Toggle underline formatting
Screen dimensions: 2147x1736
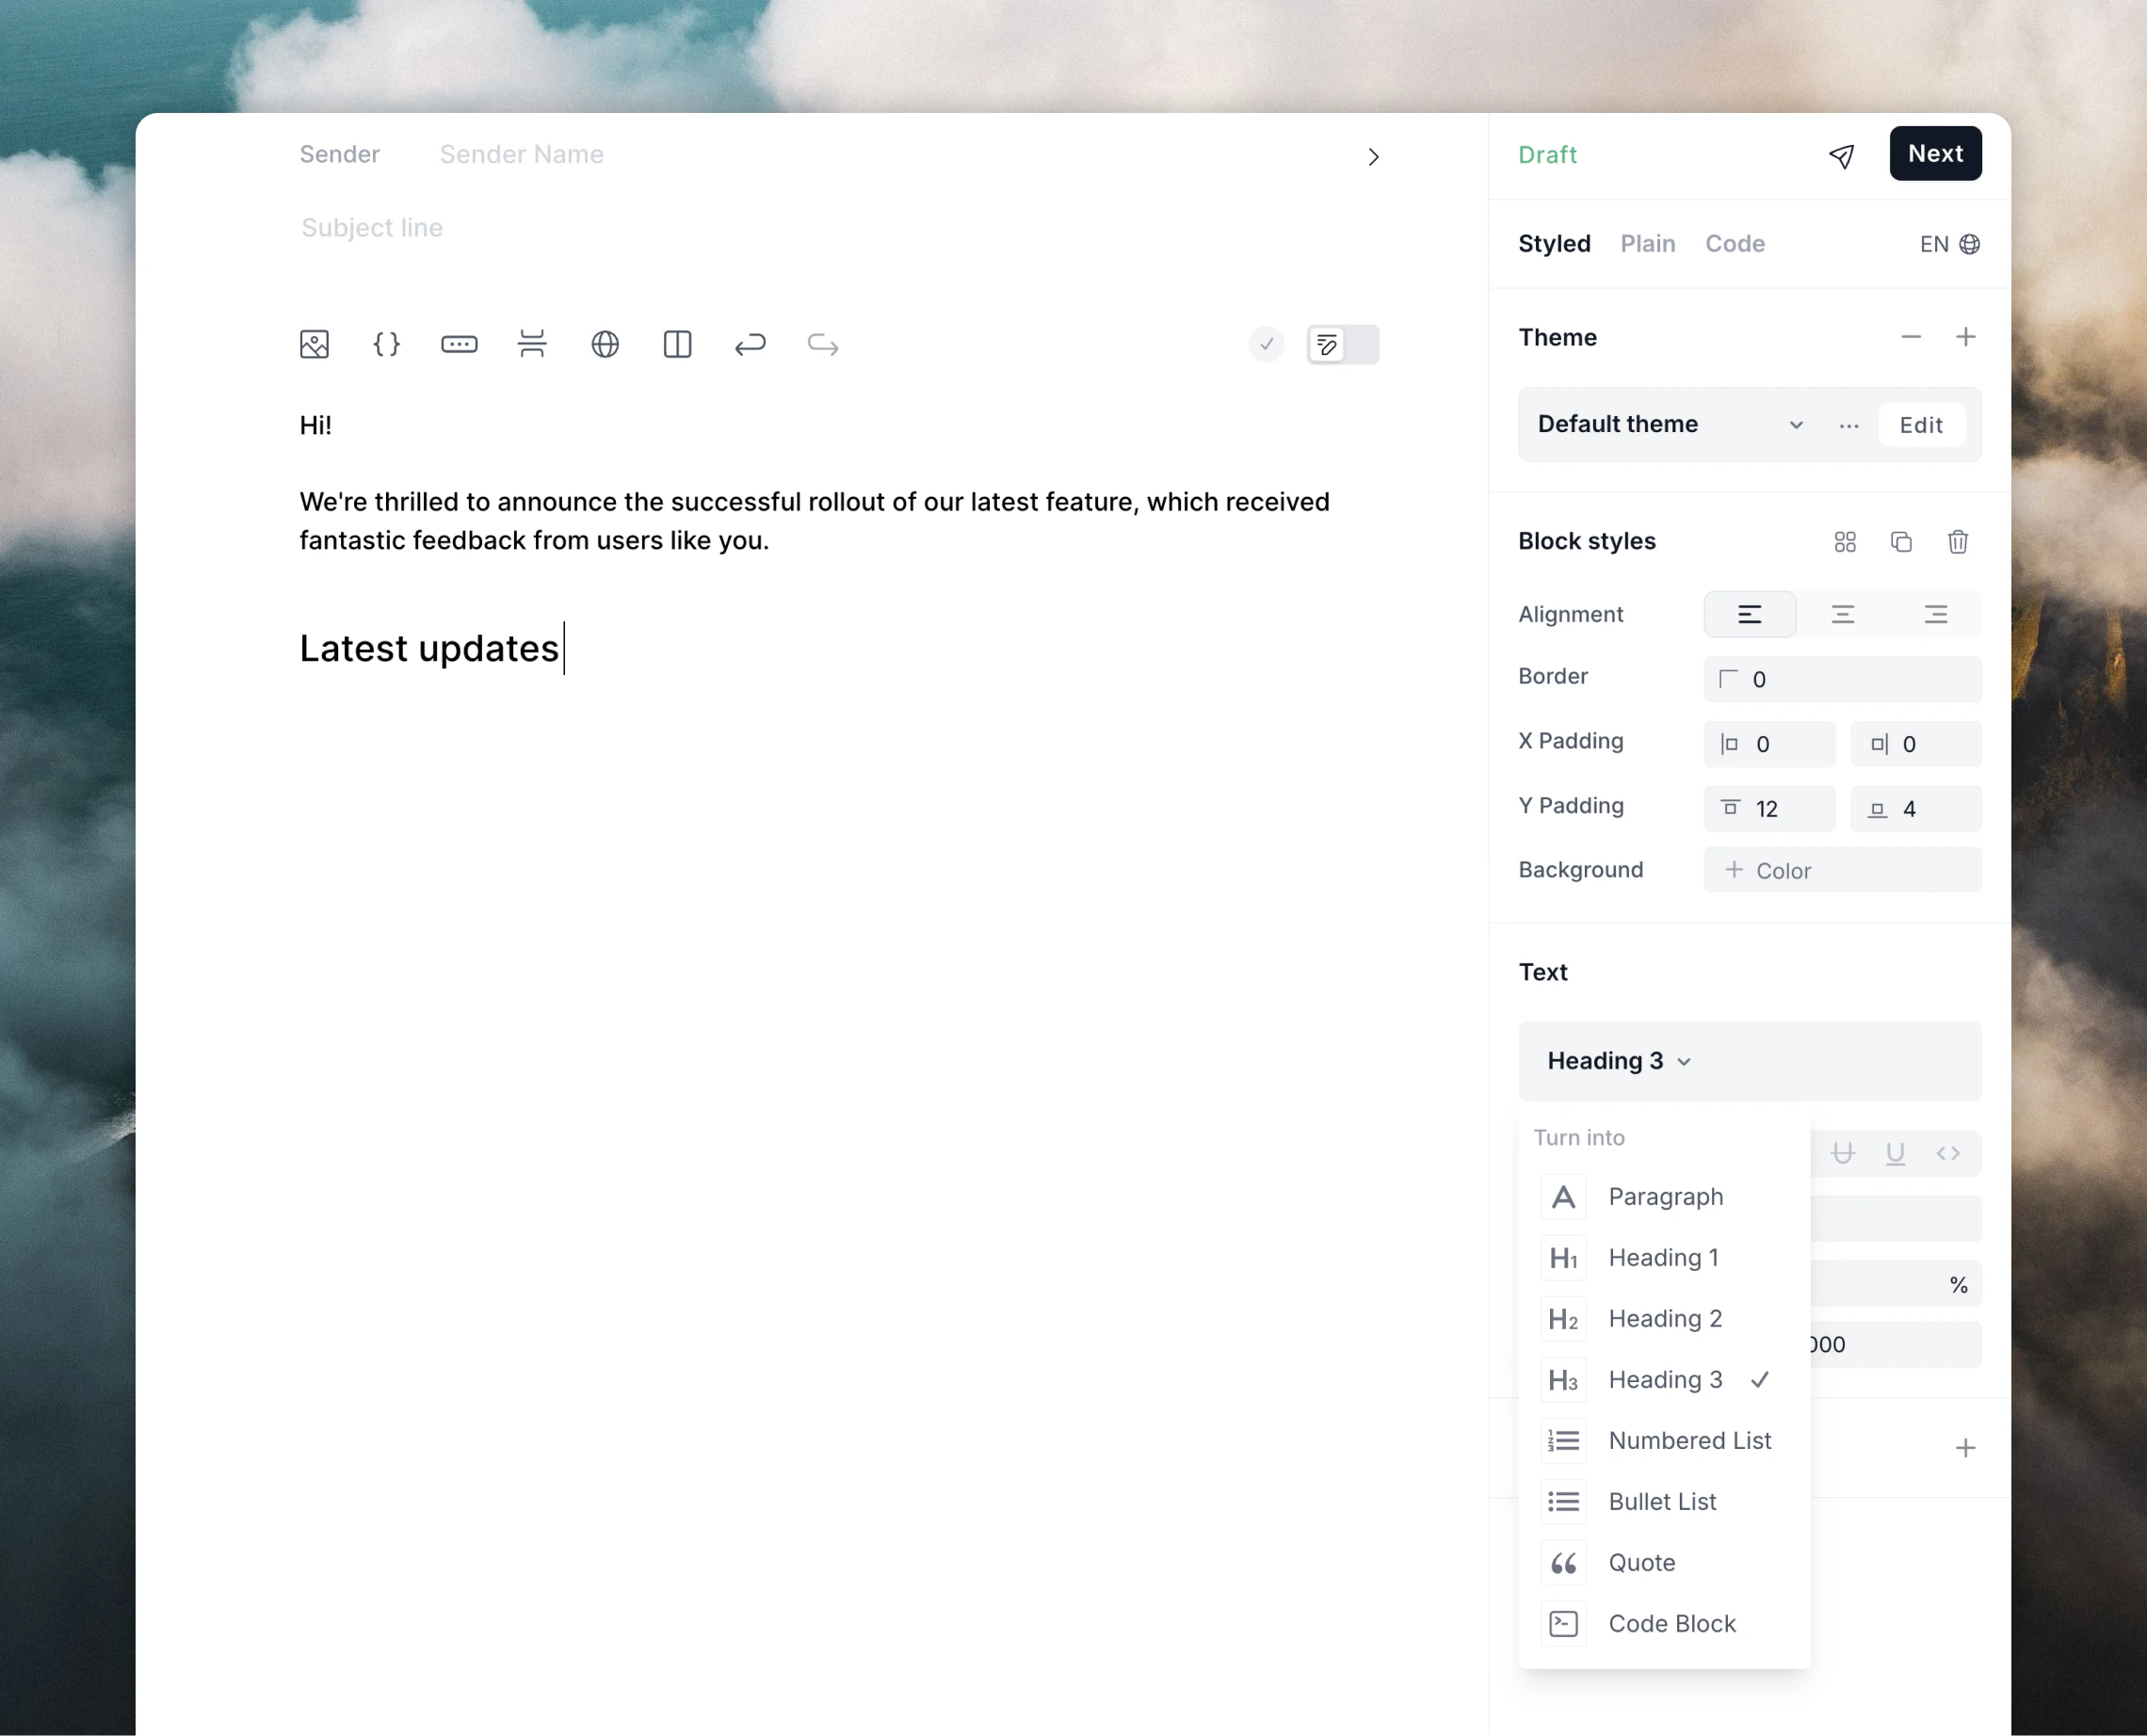click(1895, 1153)
